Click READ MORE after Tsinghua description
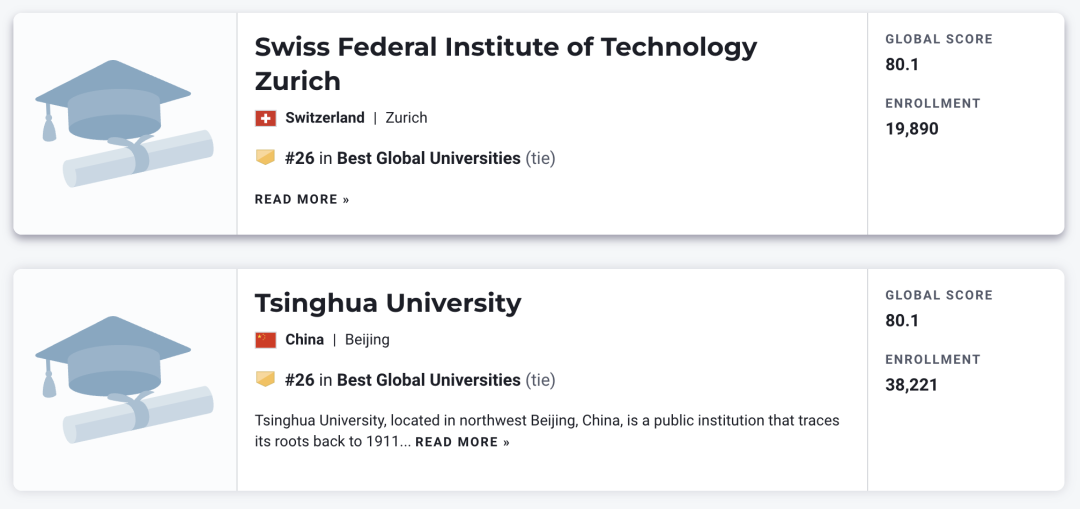 coord(462,442)
